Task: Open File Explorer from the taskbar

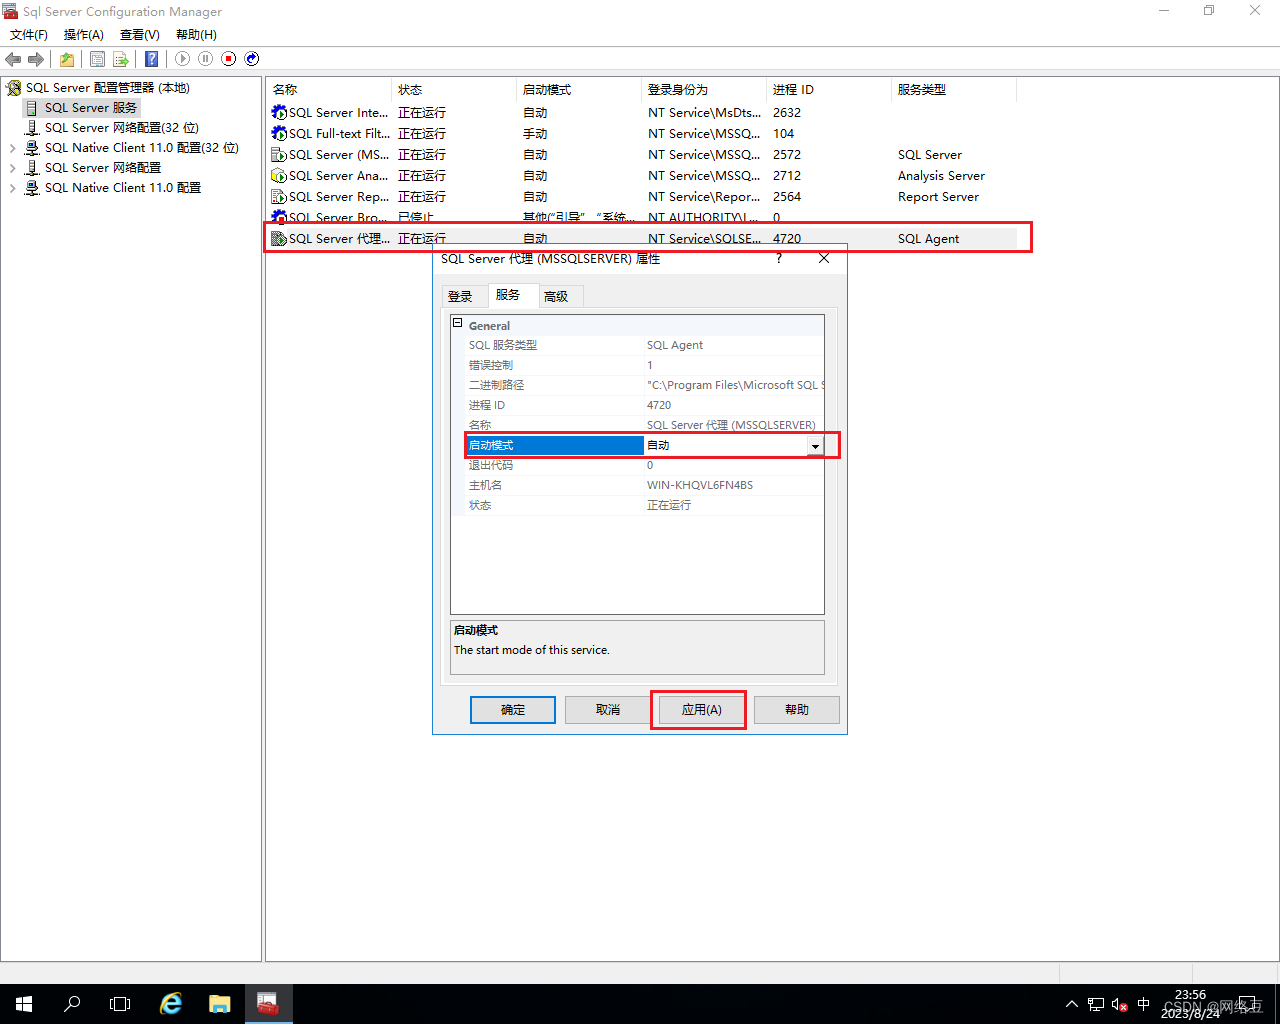Action: (x=220, y=1004)
